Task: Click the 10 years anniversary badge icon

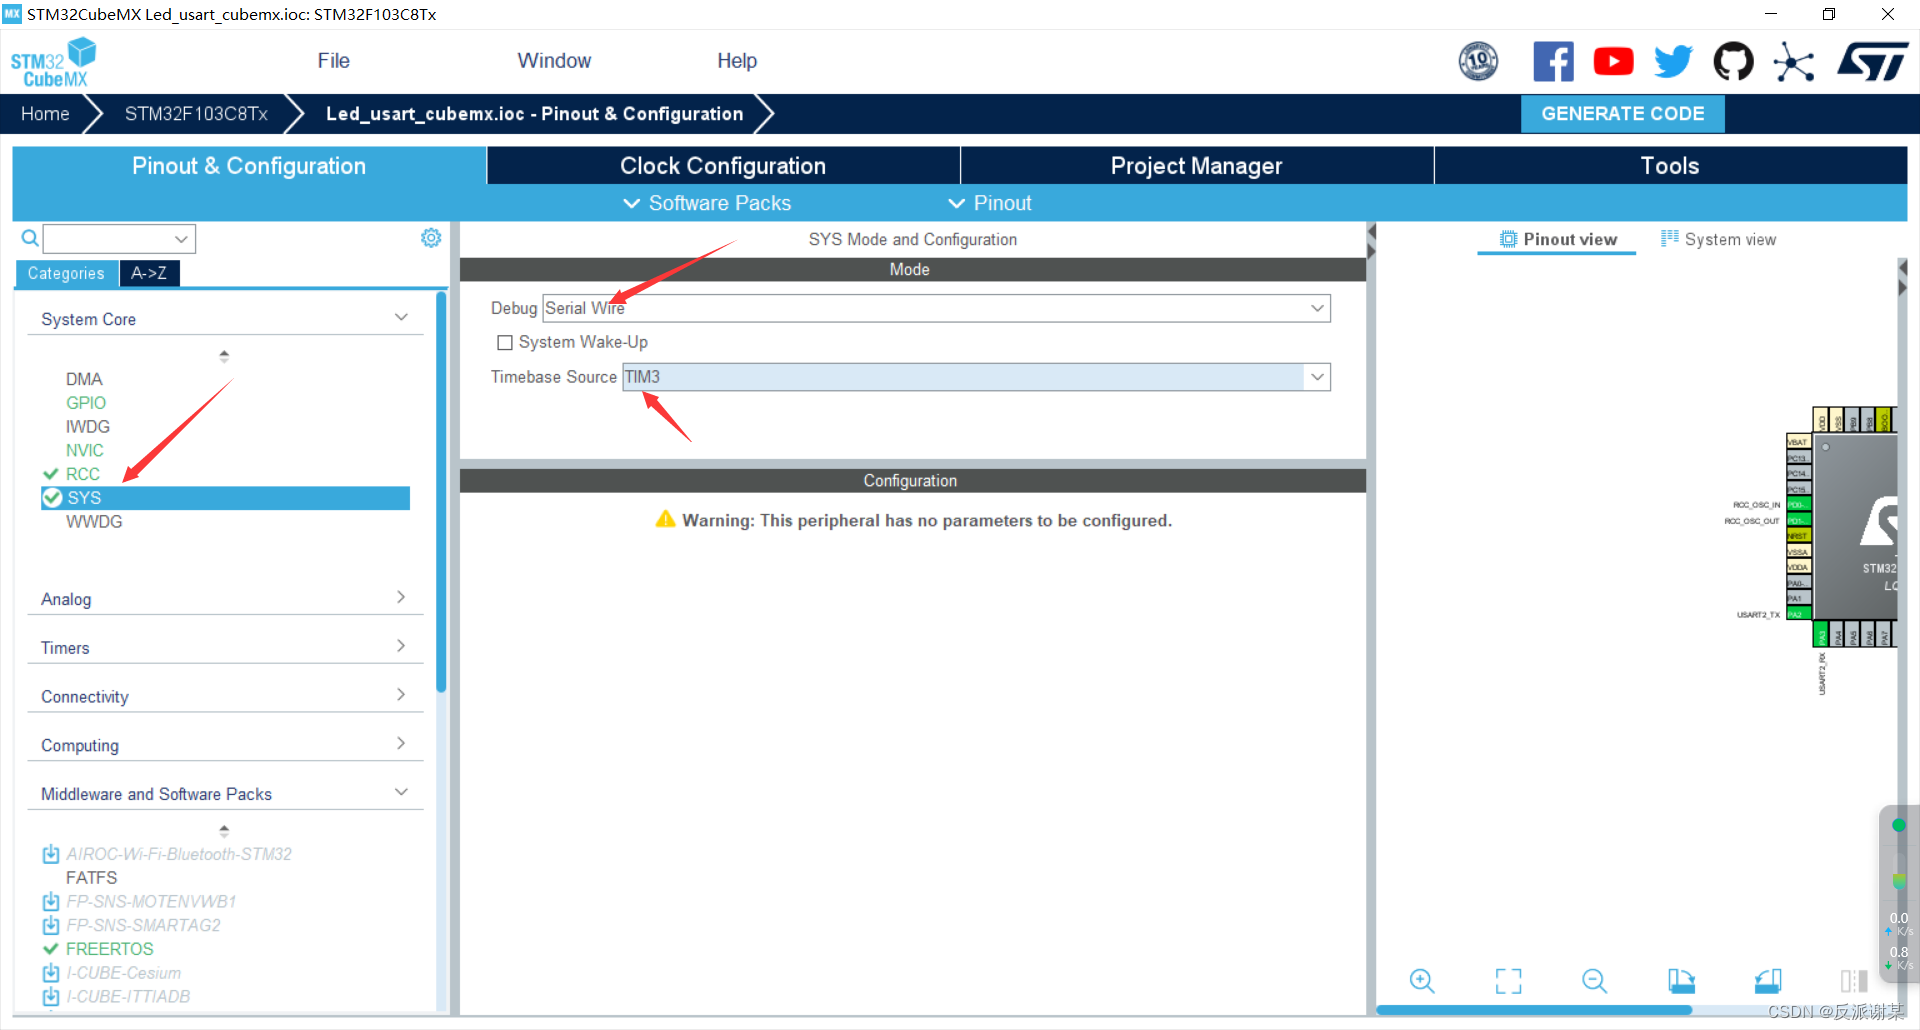Action: click(1478, 62)
